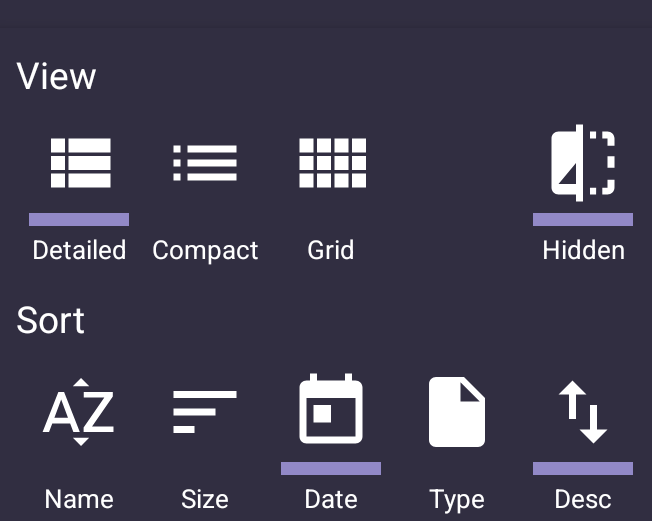Sort by Size bars icon
Screen dimensions: 652x521
[205, 412]
